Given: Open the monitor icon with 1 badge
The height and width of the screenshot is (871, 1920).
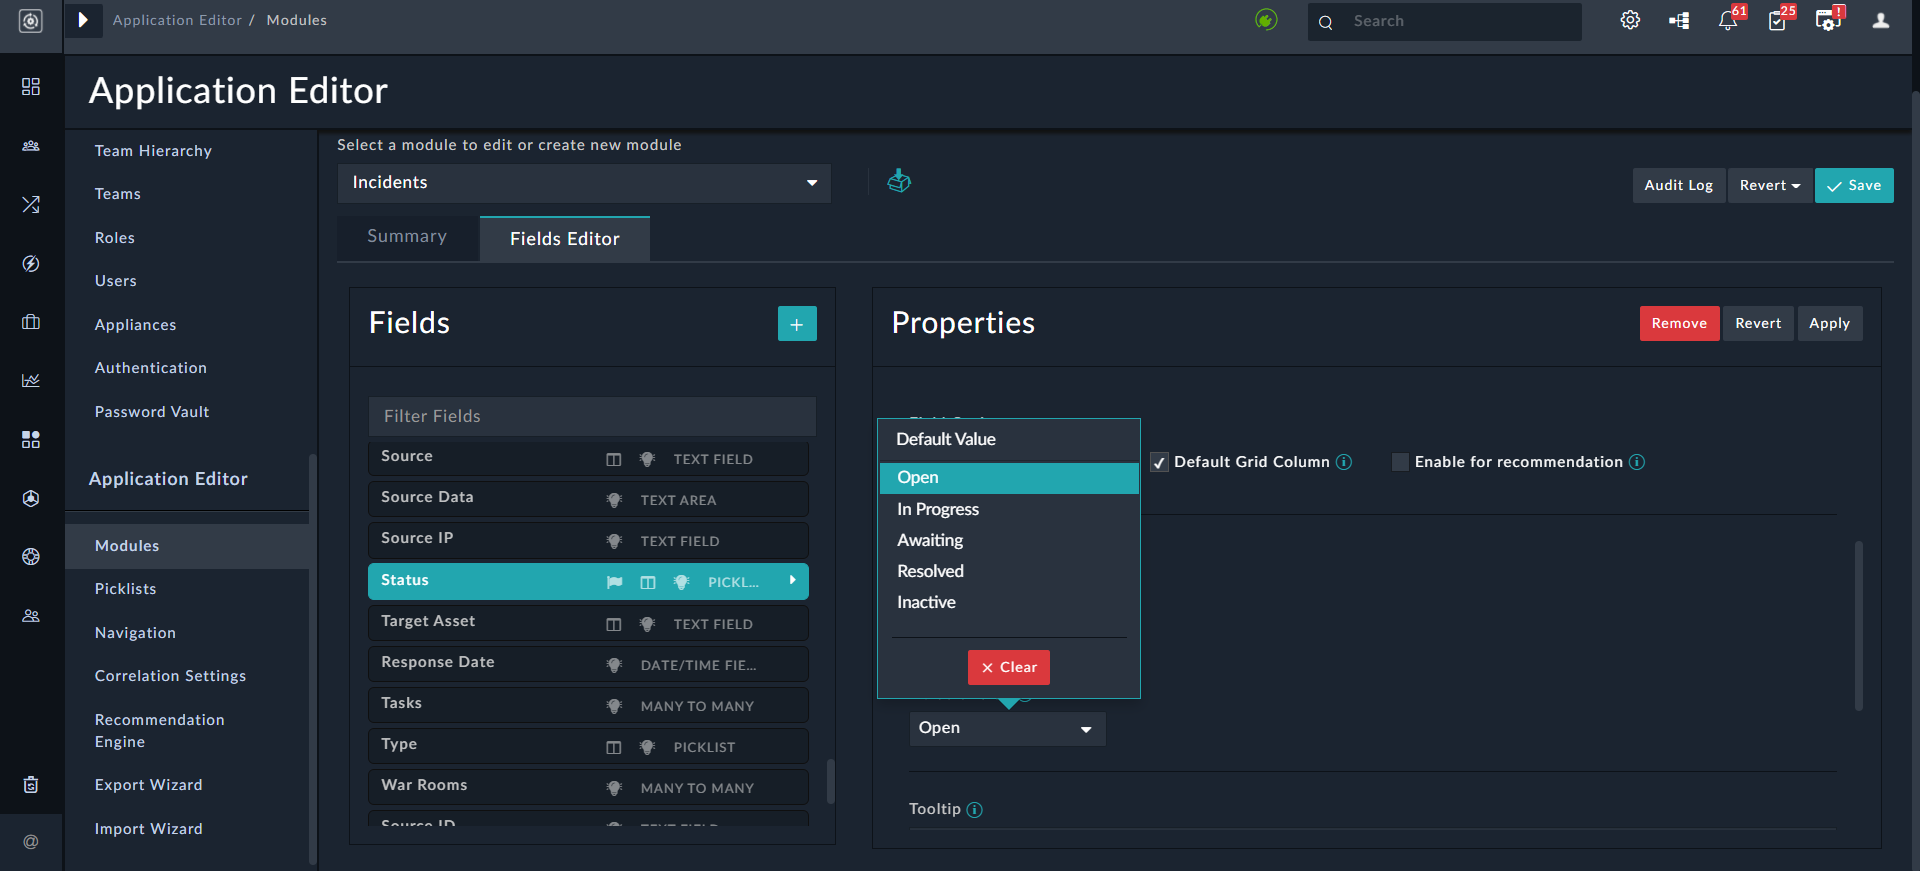Looking at the screenshot, I should click(1828, 20).
